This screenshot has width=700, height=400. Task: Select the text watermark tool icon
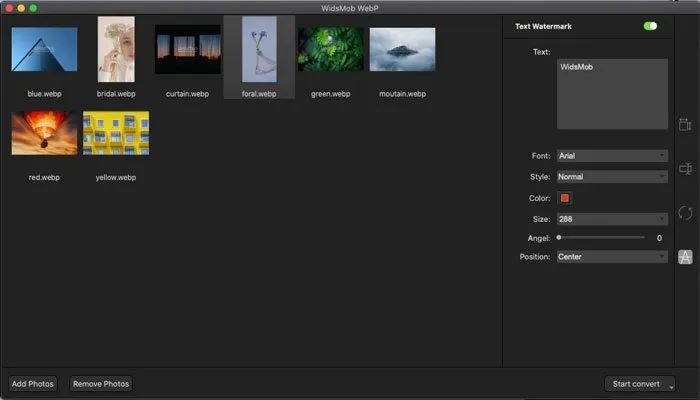click(x=685, y=257)
